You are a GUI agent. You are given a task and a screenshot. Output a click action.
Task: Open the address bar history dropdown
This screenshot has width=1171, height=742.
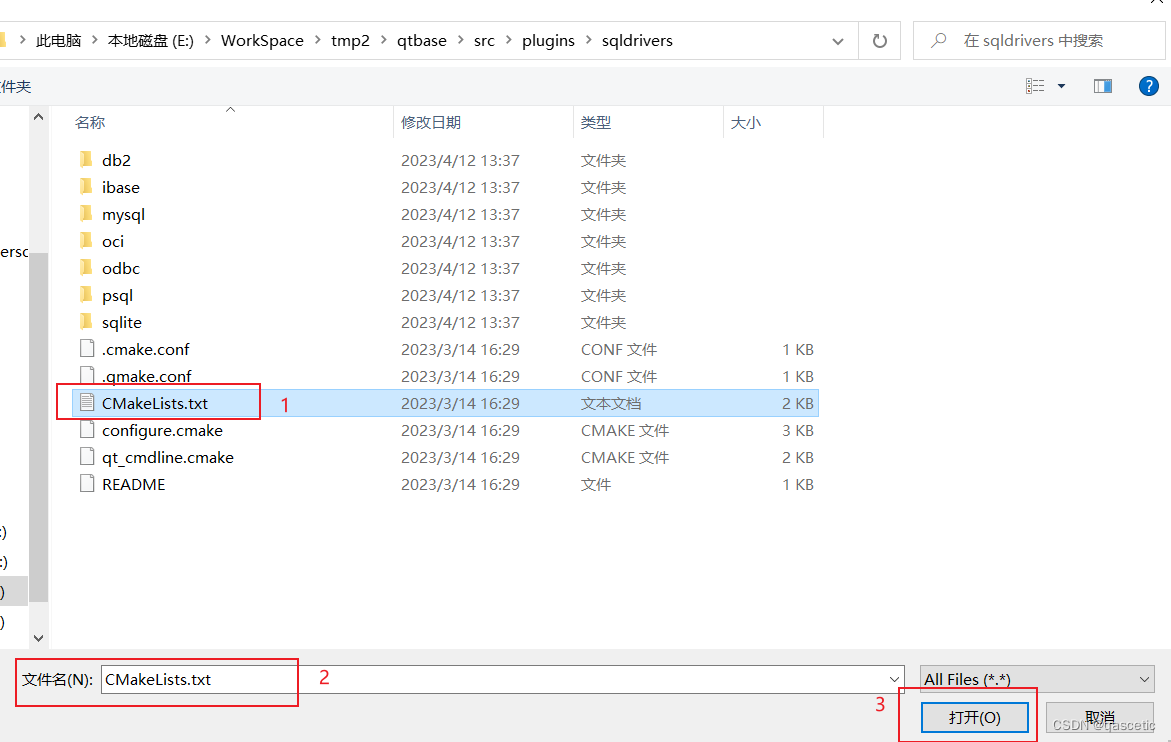(838, 40)
